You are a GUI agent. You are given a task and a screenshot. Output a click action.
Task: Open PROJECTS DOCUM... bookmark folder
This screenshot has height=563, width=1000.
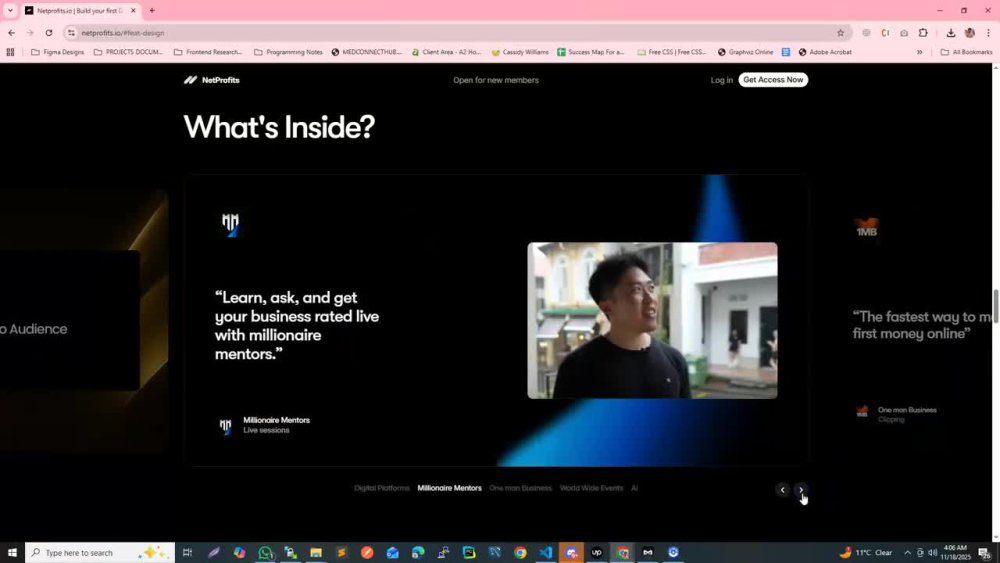pos(128,52)
